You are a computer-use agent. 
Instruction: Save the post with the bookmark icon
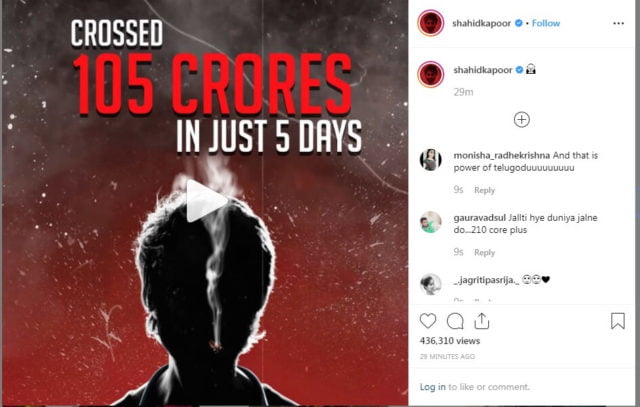618,321
